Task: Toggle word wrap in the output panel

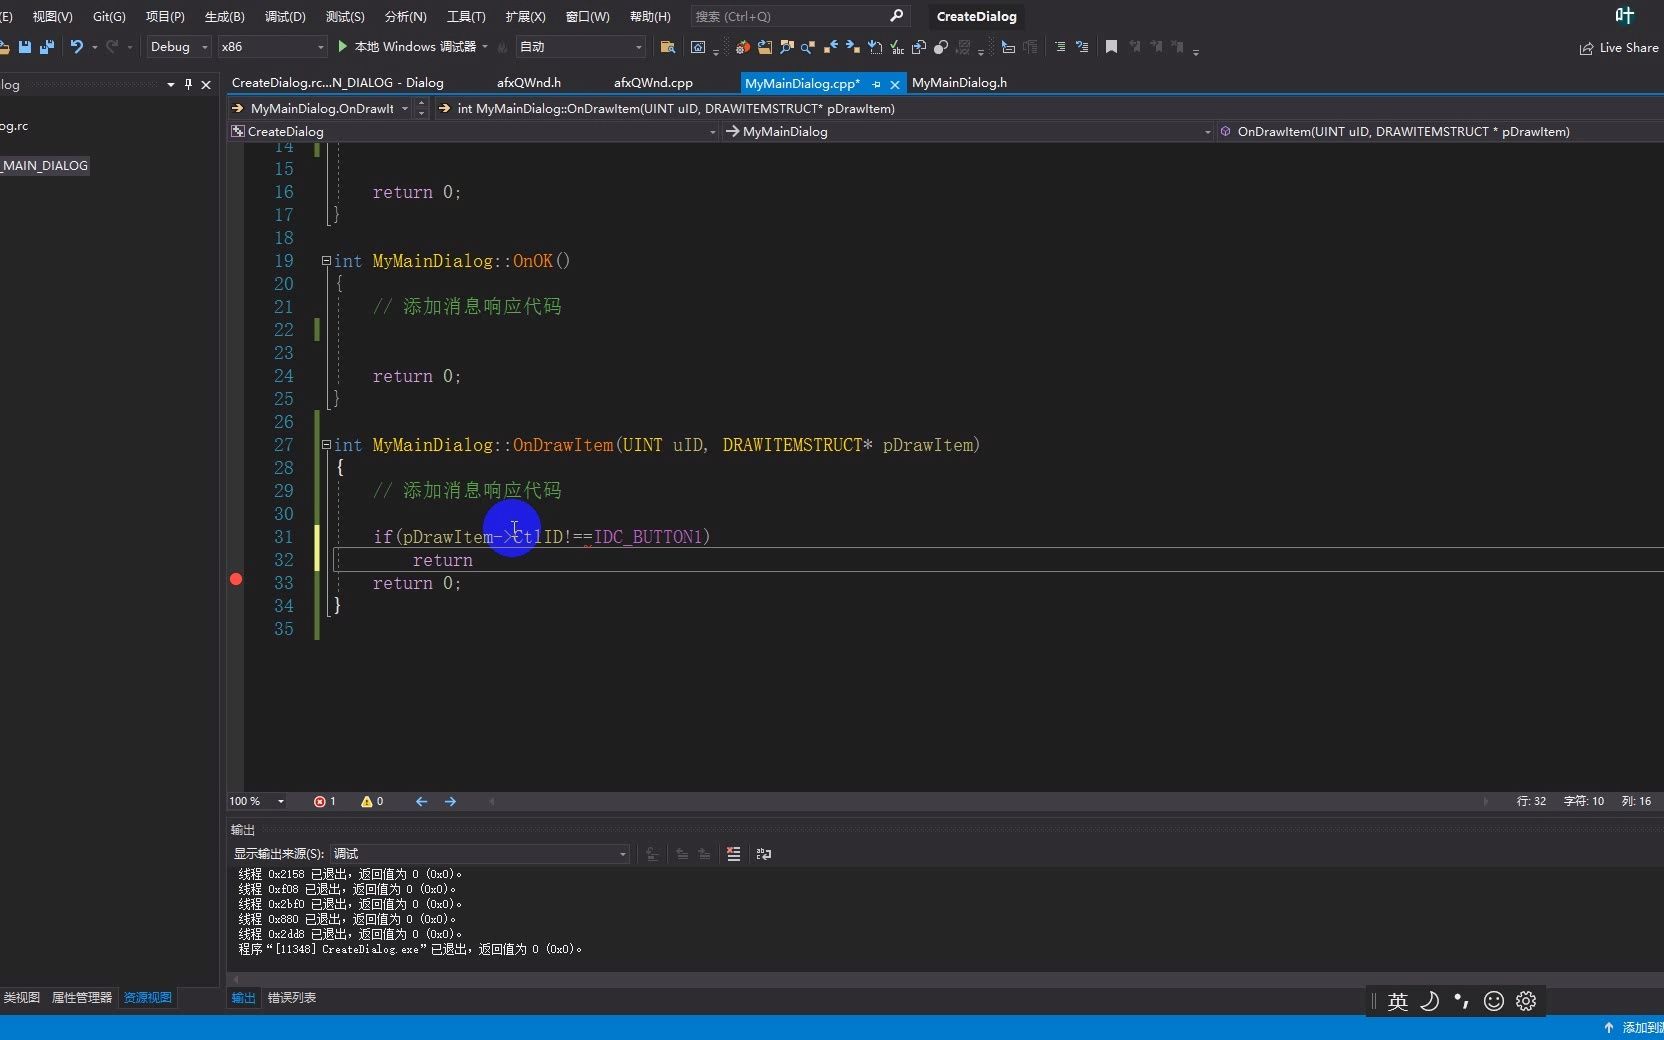Action: 764,854
